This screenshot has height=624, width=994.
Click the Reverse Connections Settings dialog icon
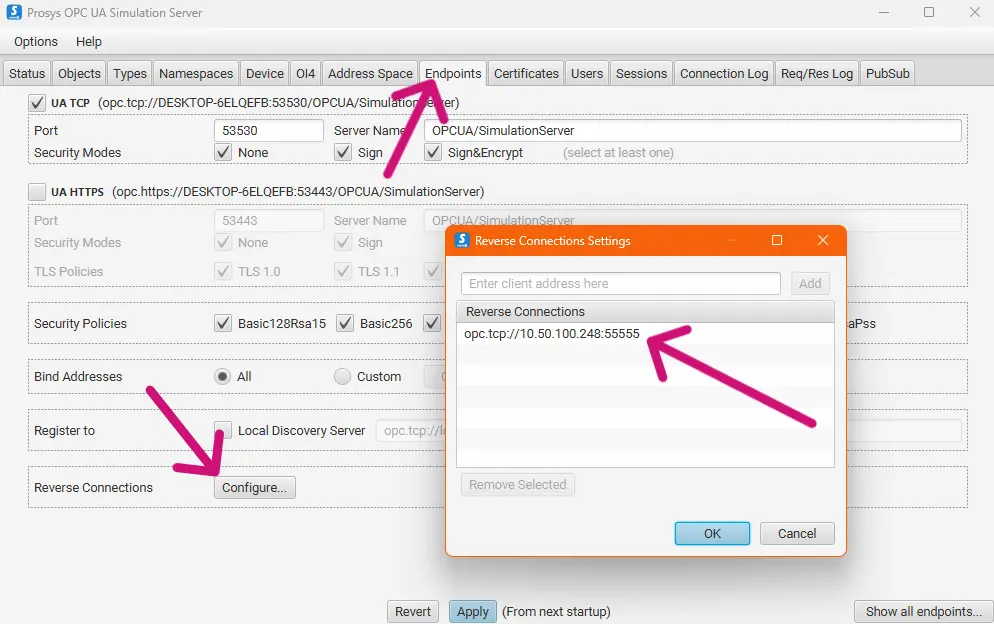[x=462, y=240]
